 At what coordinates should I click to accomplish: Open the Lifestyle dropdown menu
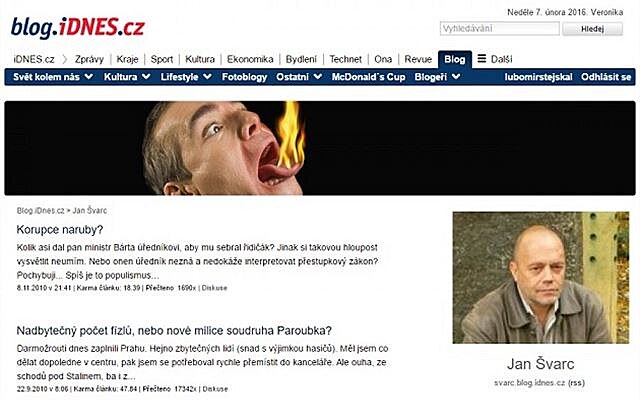click(186, 77)
